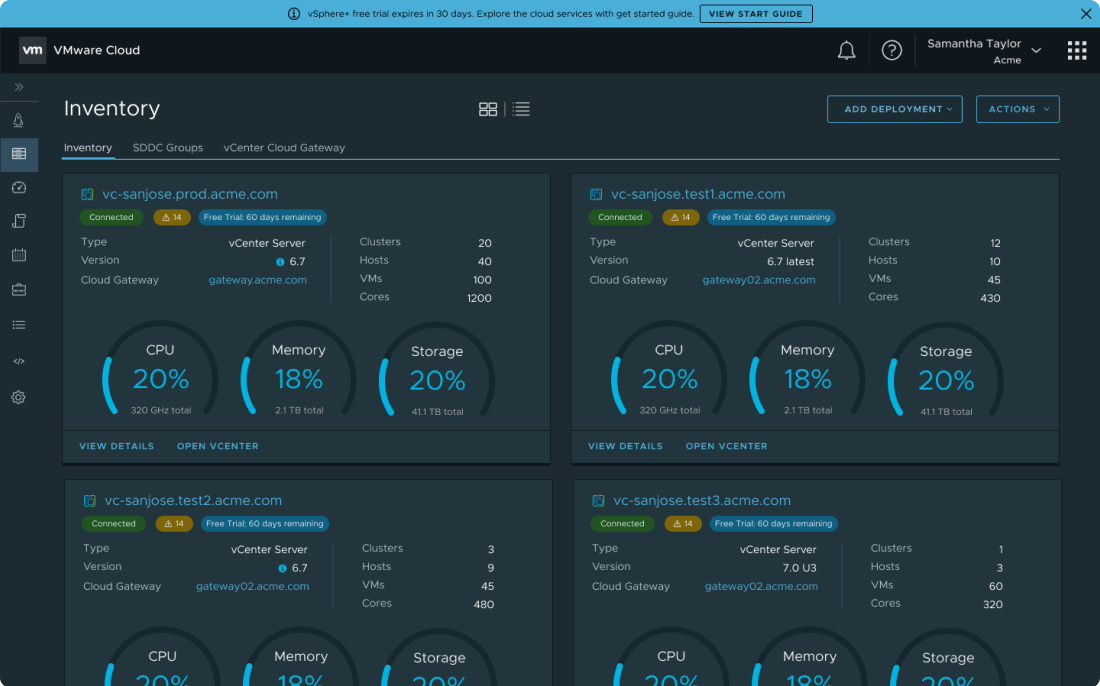The image size is (1100, 686).
Task: Click Open vCenter on prod card
Action: coord(217,446)
